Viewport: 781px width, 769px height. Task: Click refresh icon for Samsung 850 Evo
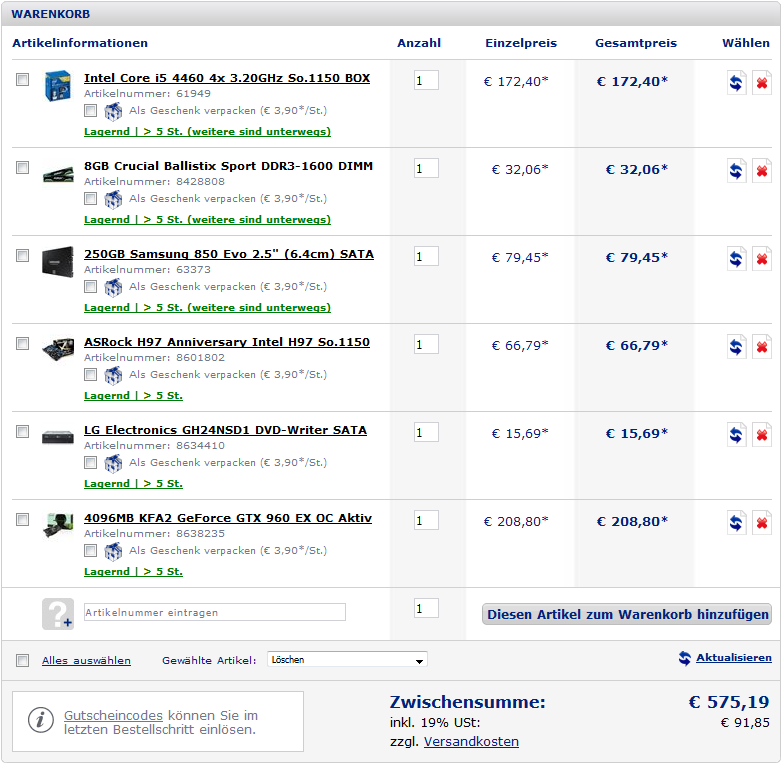[x=736, y=259]
